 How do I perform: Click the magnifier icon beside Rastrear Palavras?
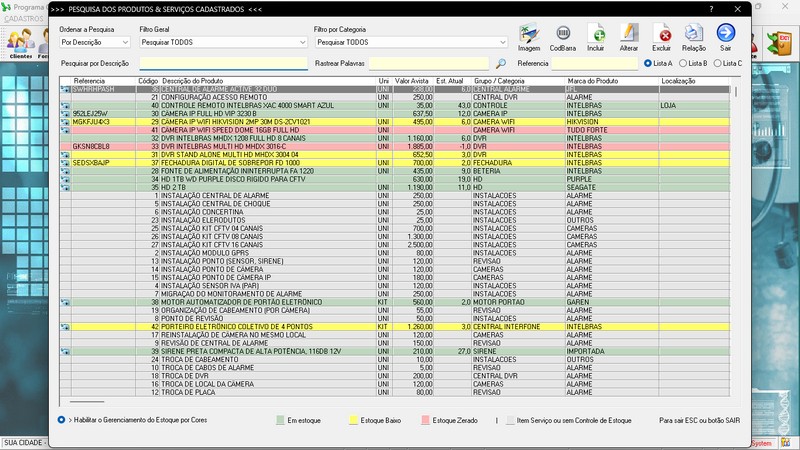[501, 64]
